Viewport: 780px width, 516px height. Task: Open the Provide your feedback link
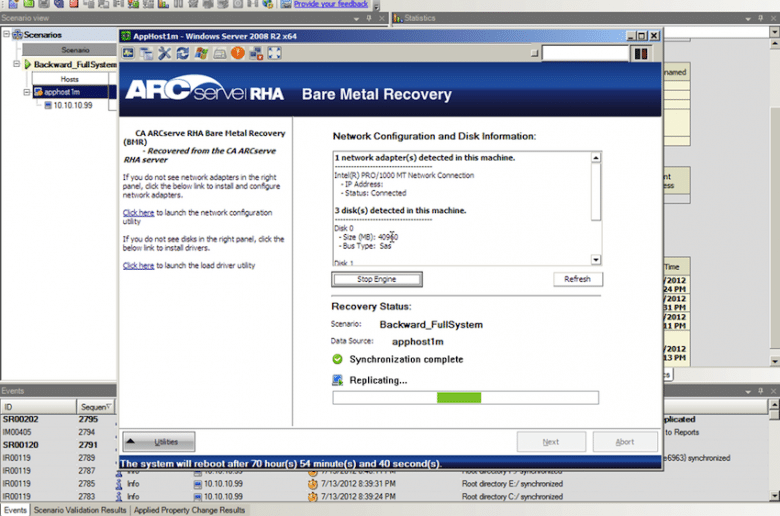pyautogui.click(x=331, y=4)
